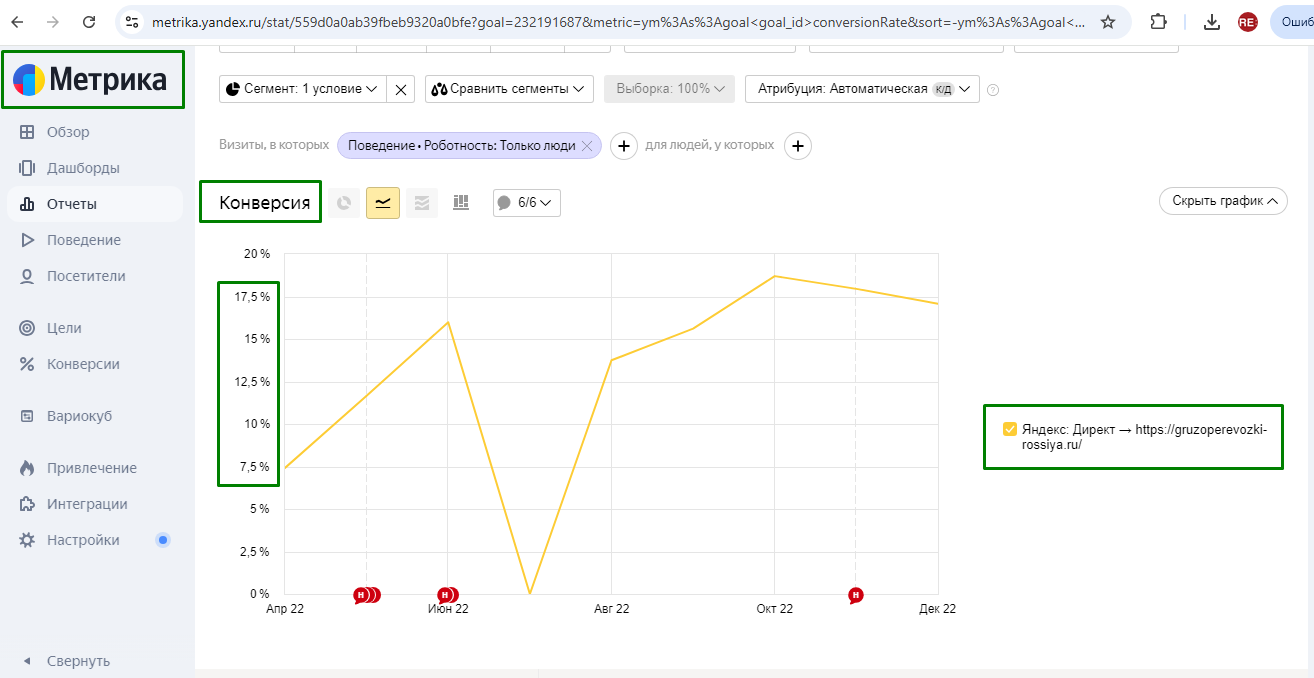Select the stacked area chart icon
1314x678 pixels.
point(422,203)
